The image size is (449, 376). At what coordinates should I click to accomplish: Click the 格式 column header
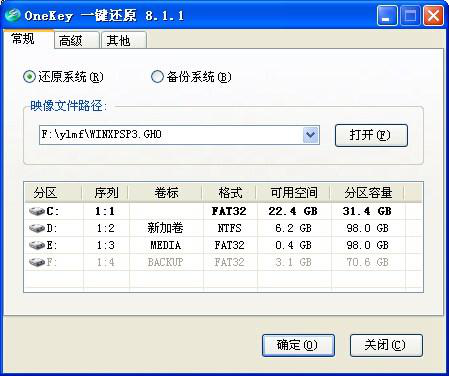click(230, 193)
